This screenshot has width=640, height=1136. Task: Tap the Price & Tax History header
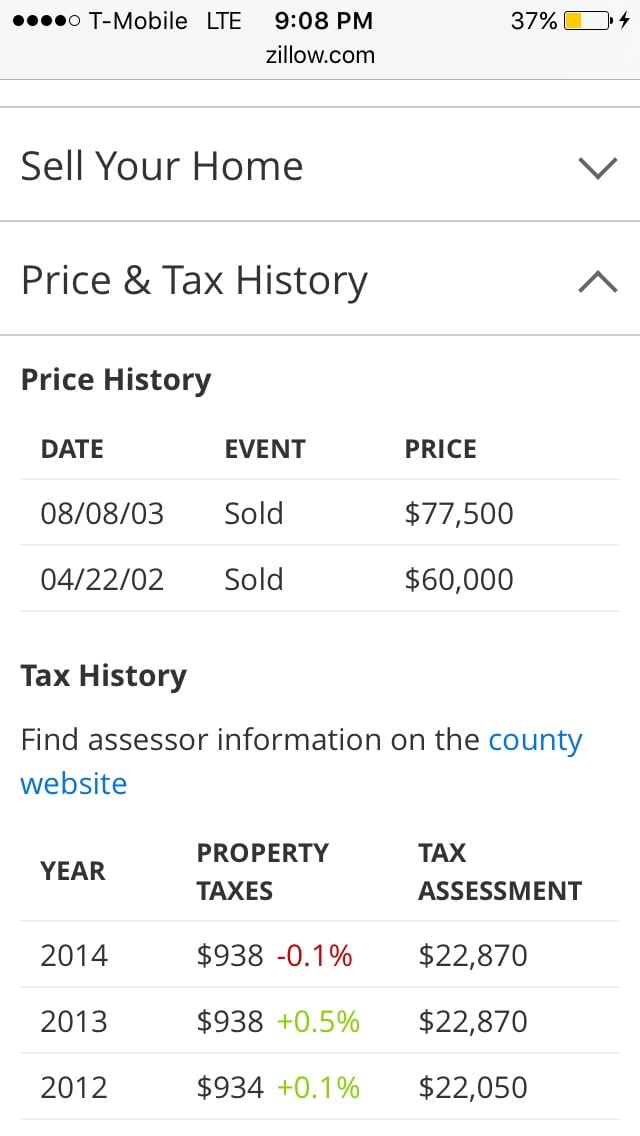point(195,281)
